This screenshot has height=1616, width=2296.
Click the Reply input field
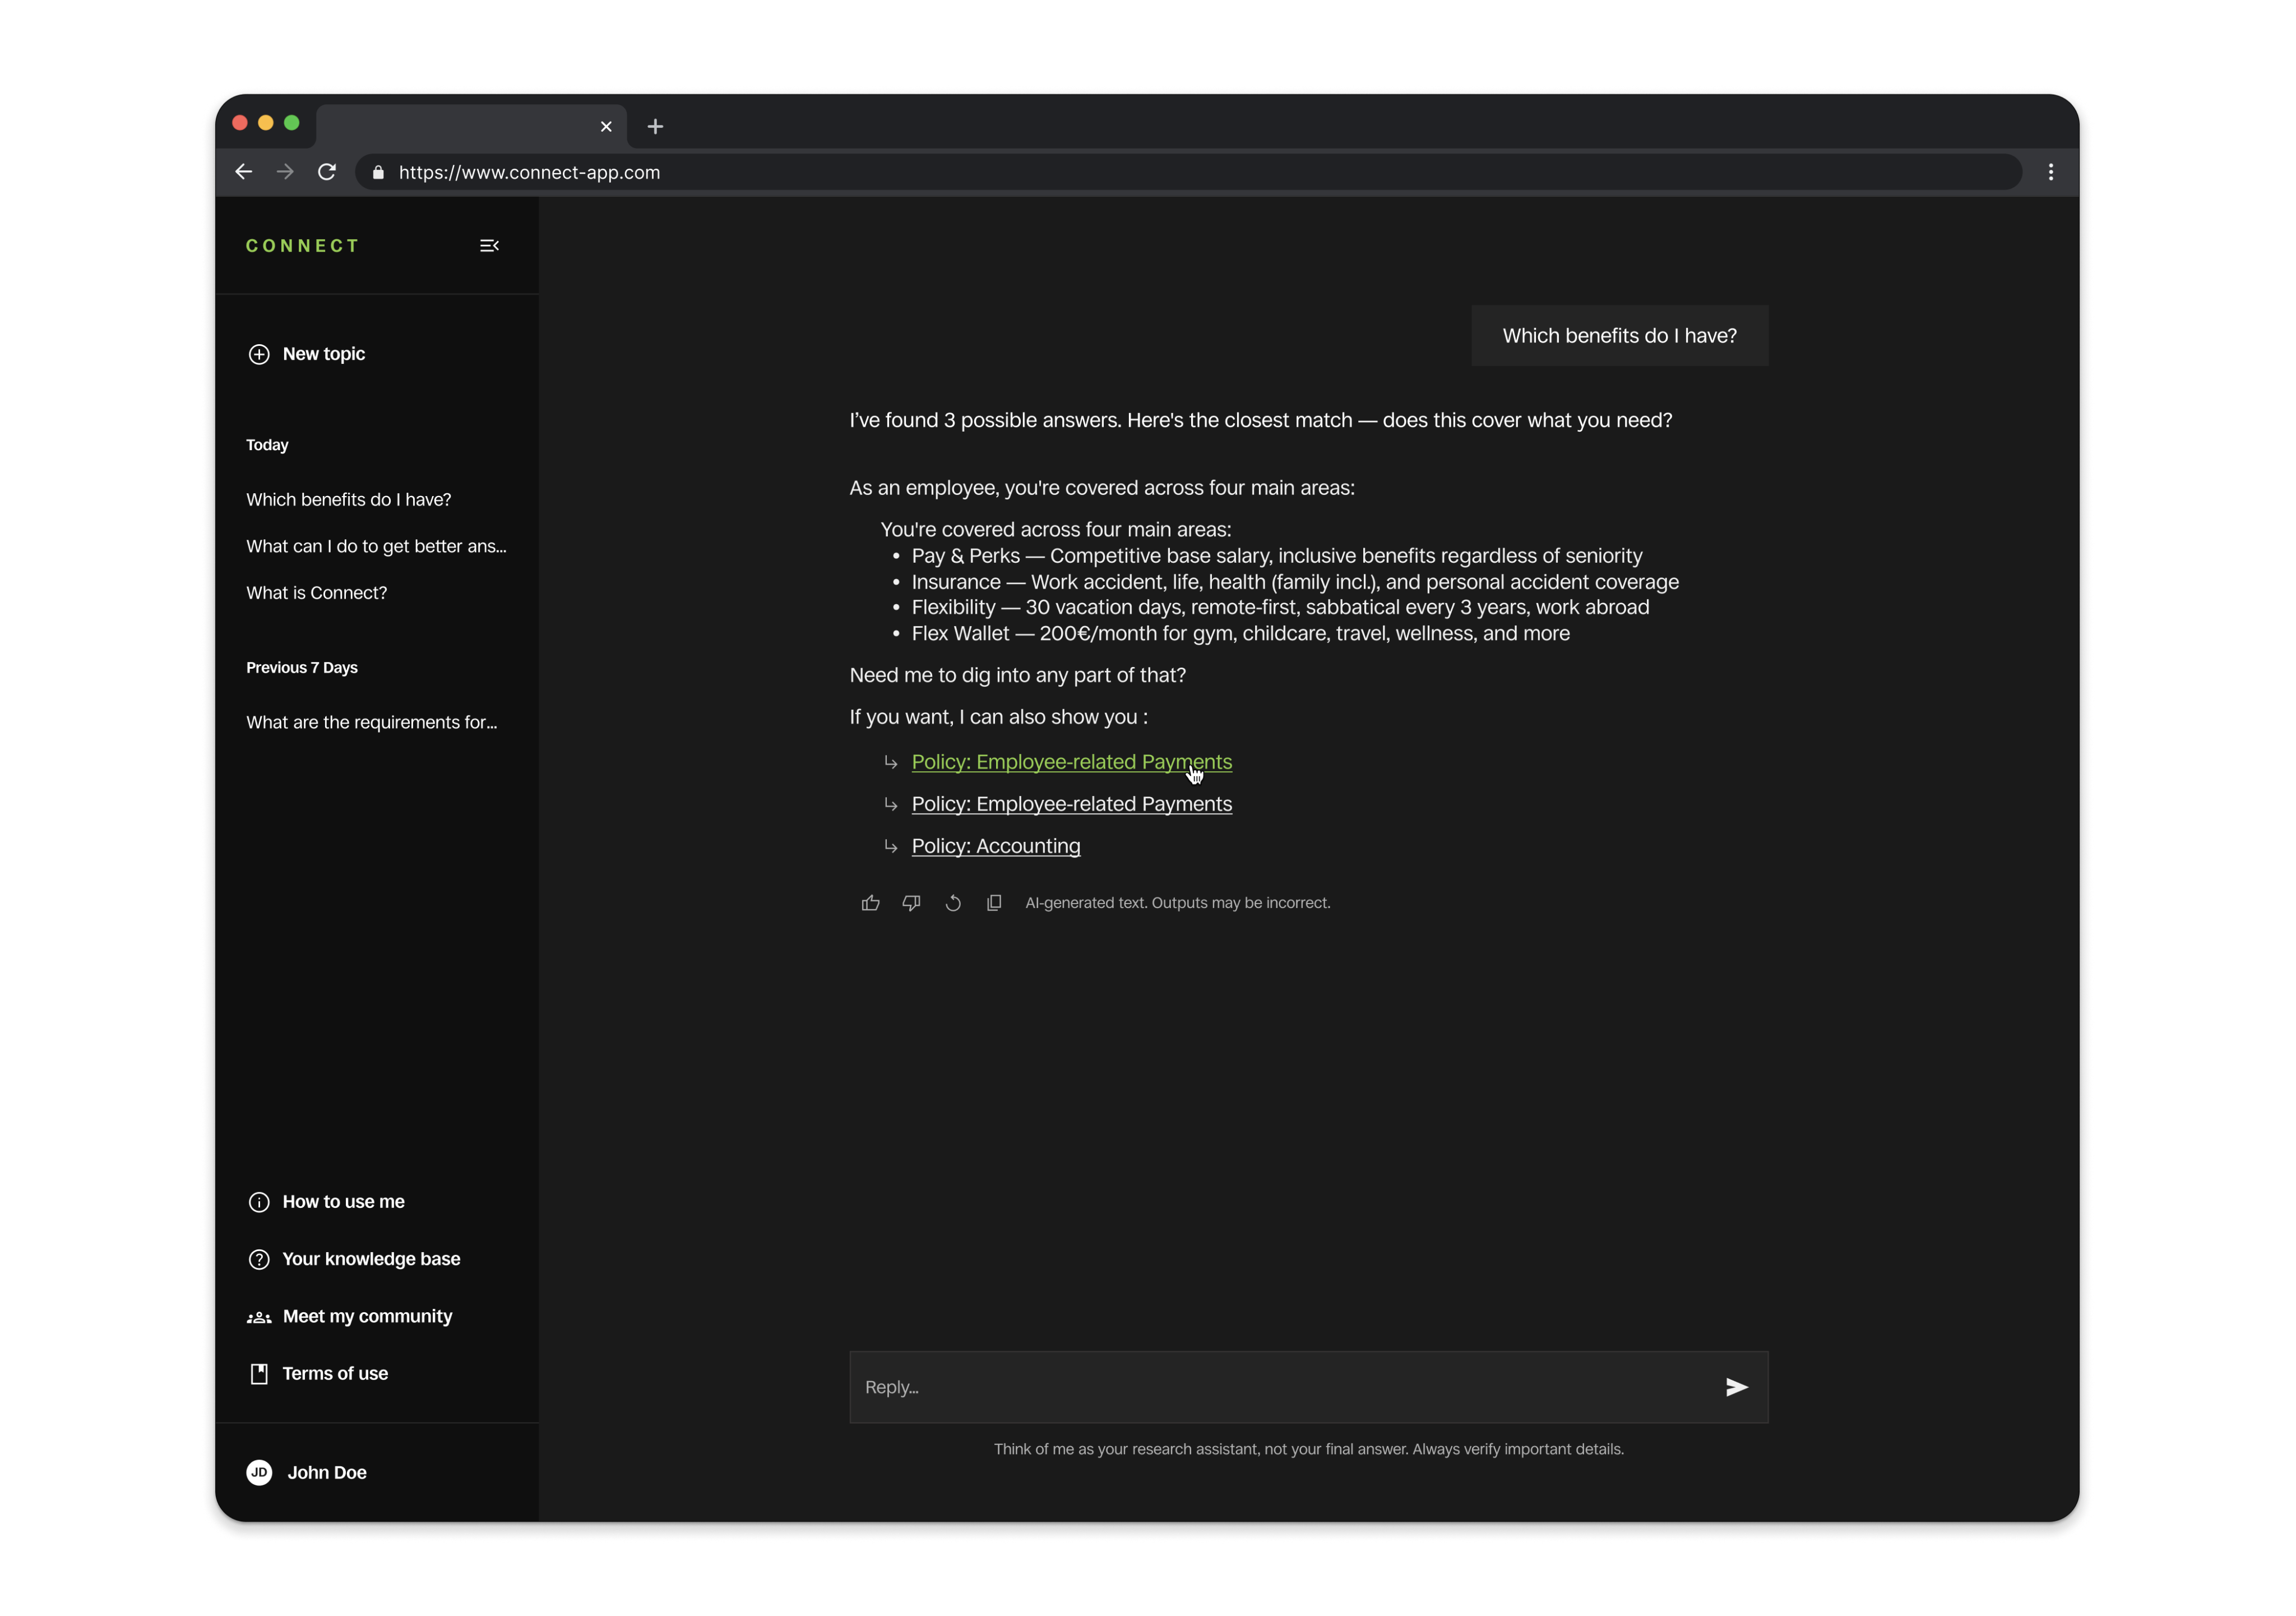1309,1387
